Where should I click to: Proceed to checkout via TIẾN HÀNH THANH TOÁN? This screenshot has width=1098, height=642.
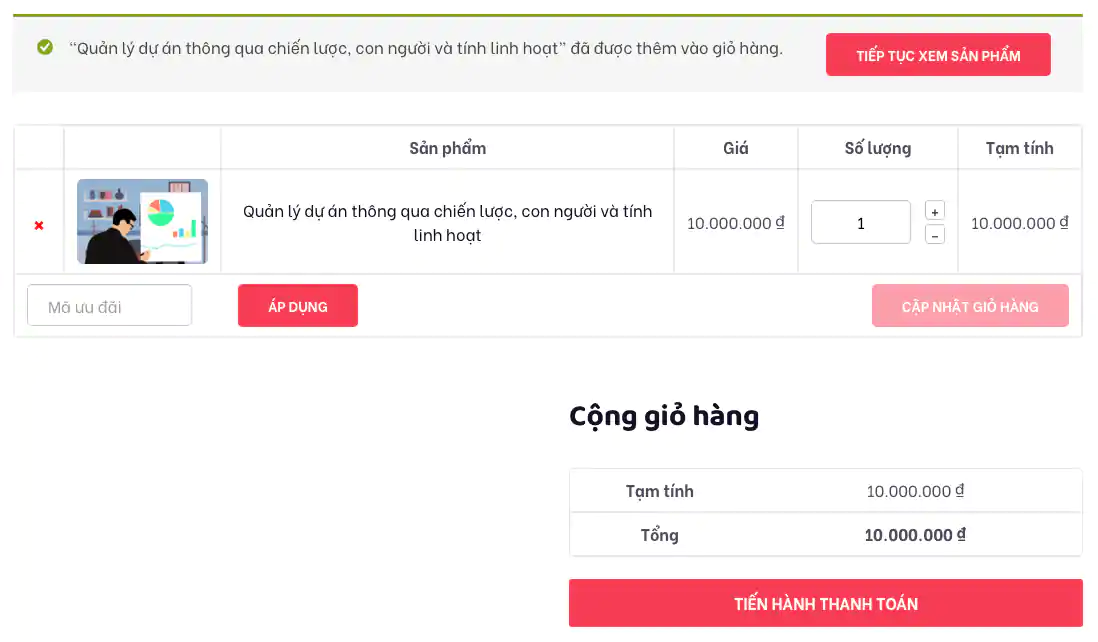point(825,603)
